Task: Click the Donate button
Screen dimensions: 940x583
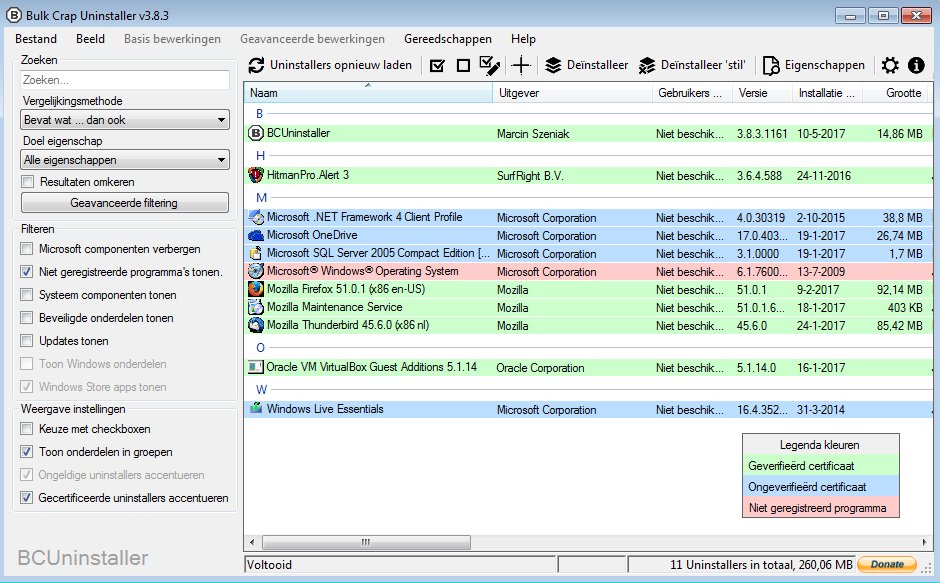Action: [887, 565]
